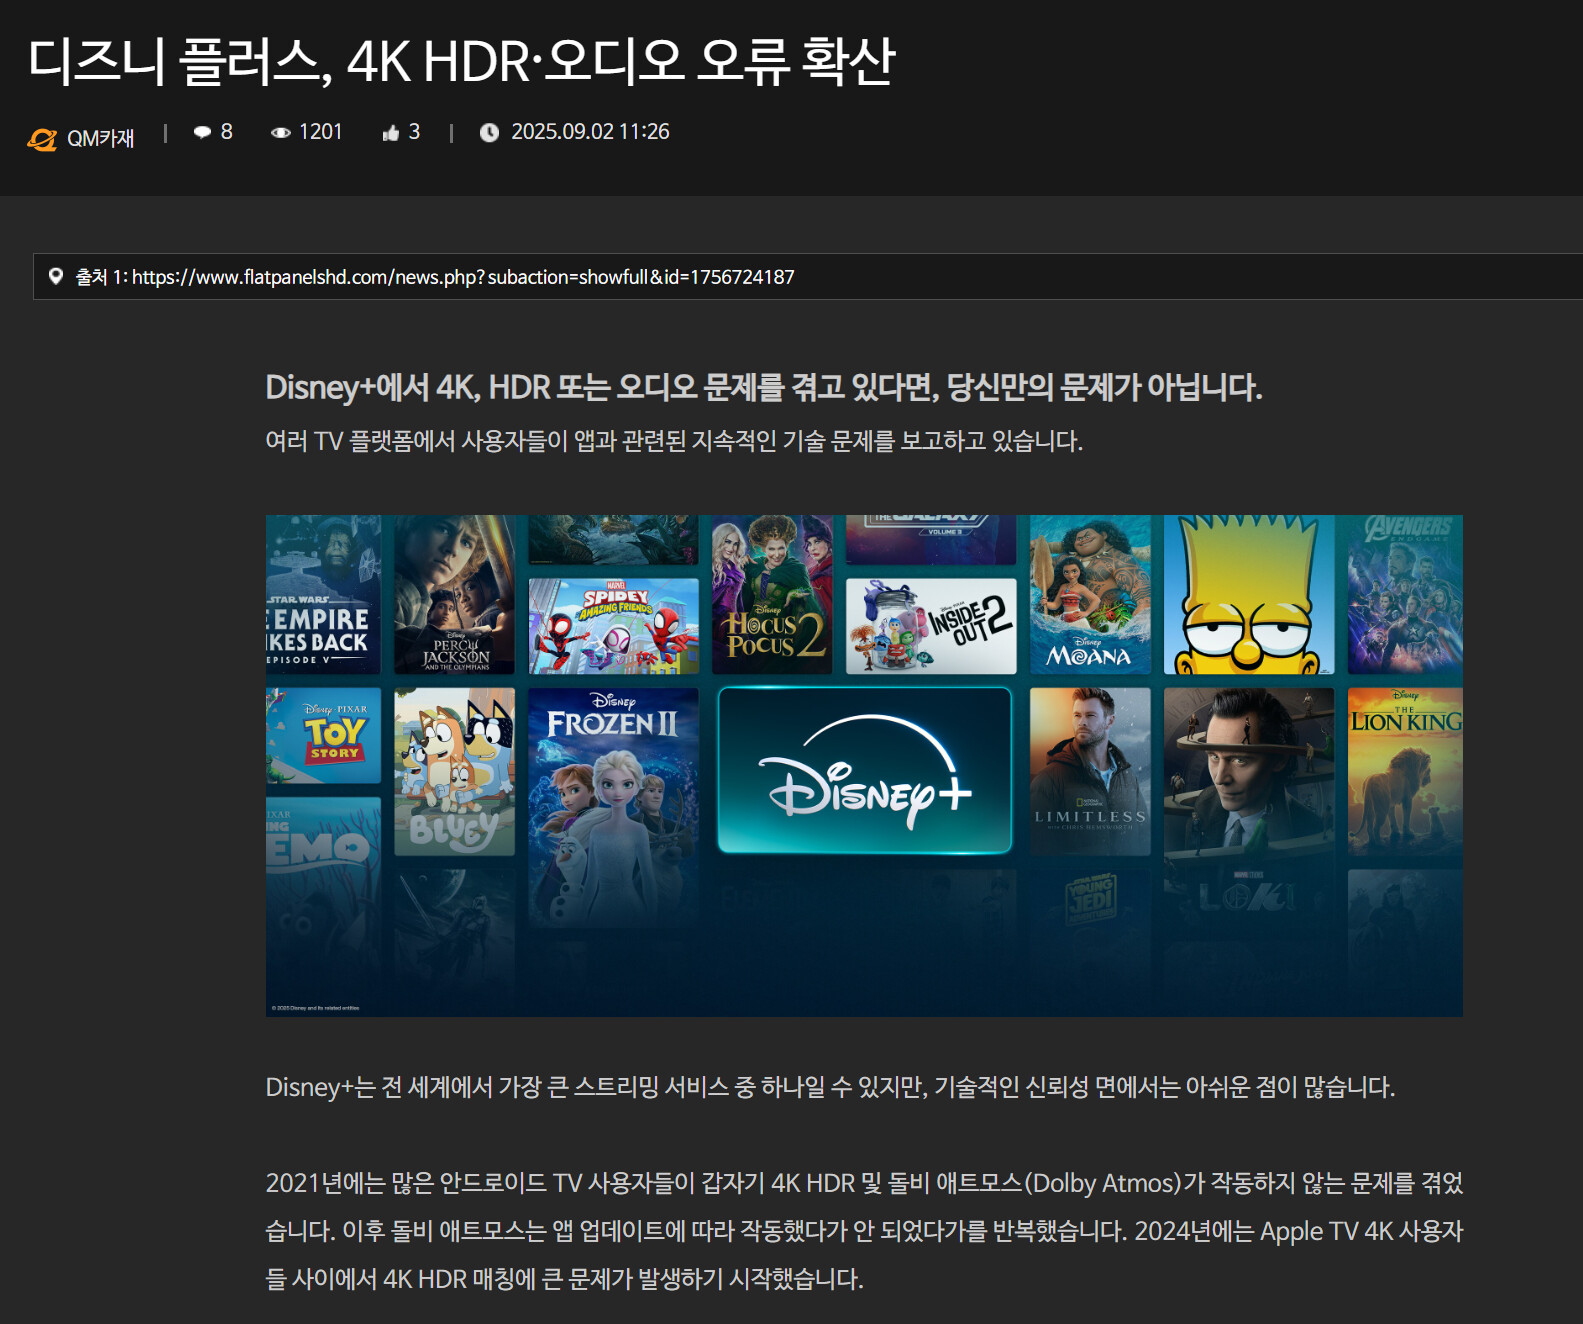Click the Toy Story poster

(323, 735)
